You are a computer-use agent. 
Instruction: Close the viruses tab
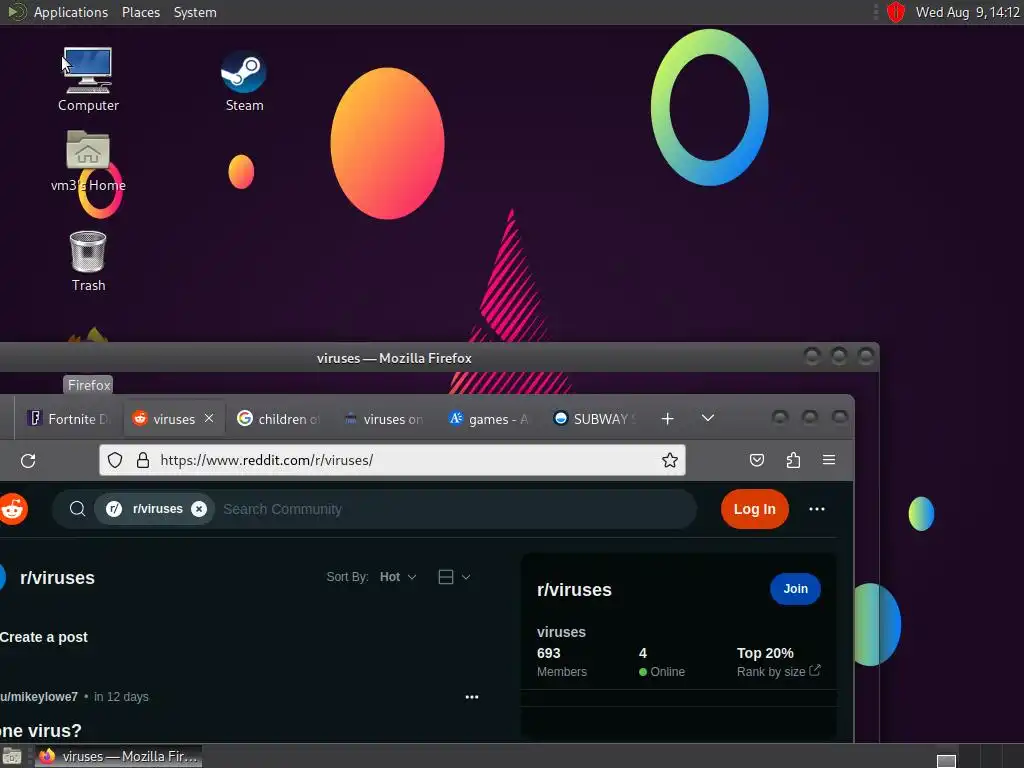pos(209,418)
